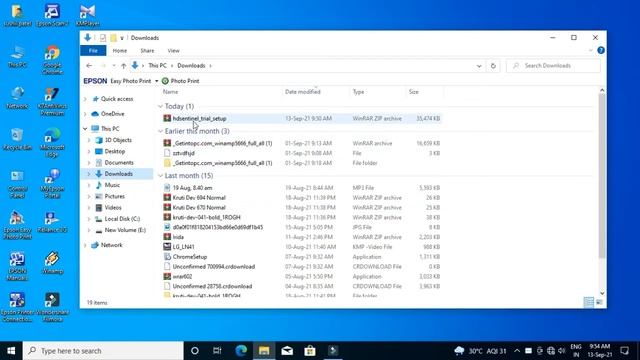Click This PC in address bar
640x360 pixels.
pyautogui.click(x=157, y=66)
